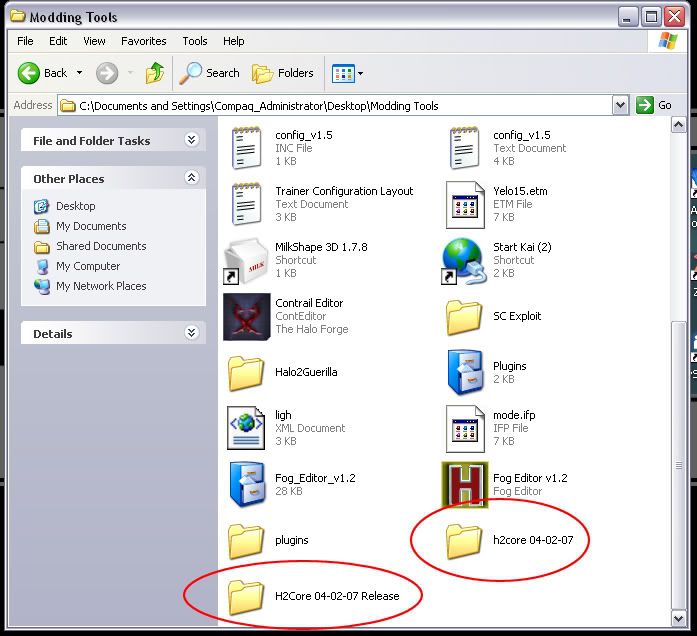Screen dimensions: 697x636
Task: Open Shared Documents link
Action: (x=101, y=246)
